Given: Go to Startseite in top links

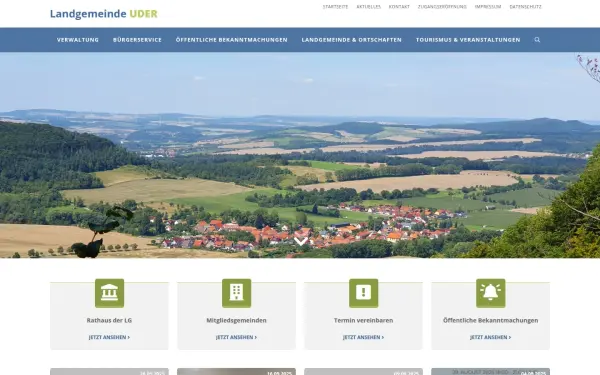Looking at the screenshot, I should (x=336, y=7).
